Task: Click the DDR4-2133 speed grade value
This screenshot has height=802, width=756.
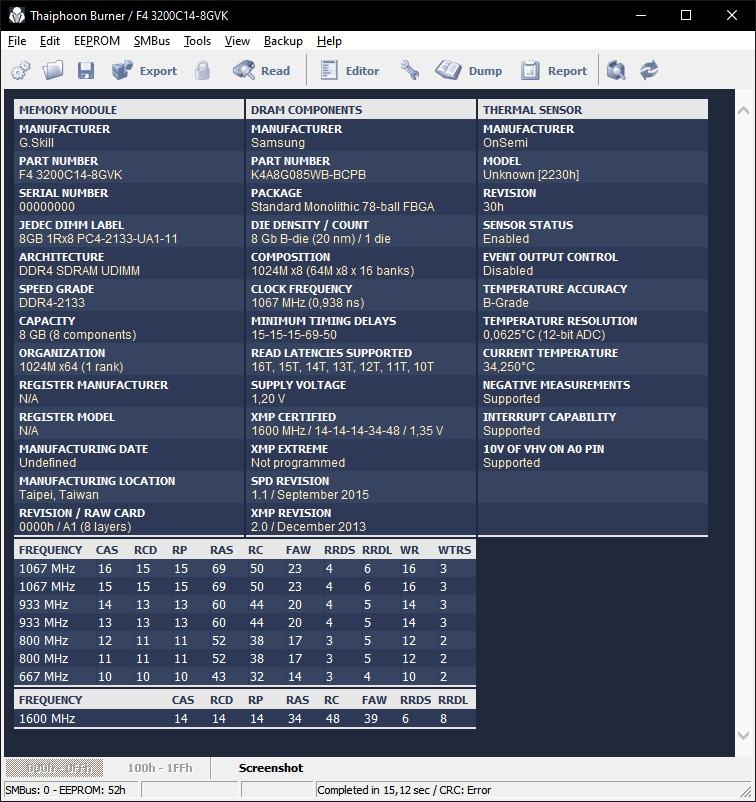Action: [x=52, y=303]
